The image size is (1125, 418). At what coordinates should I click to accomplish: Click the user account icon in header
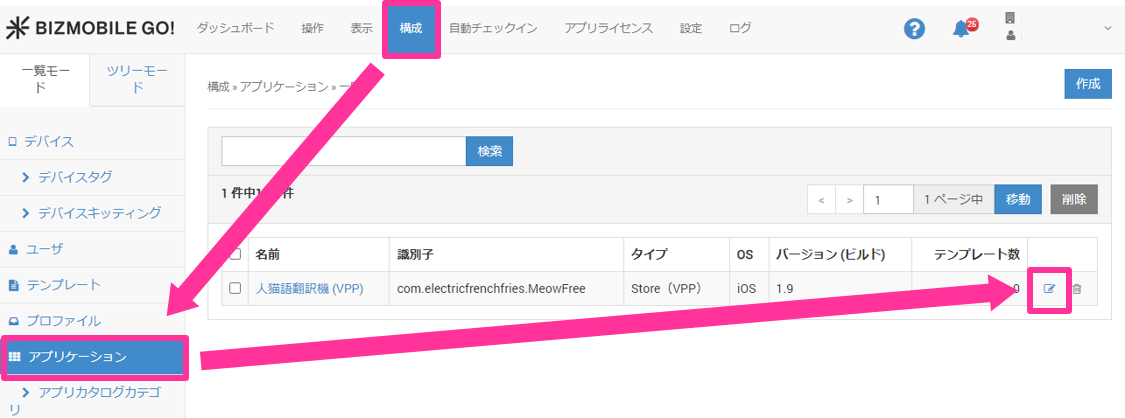1010,28
